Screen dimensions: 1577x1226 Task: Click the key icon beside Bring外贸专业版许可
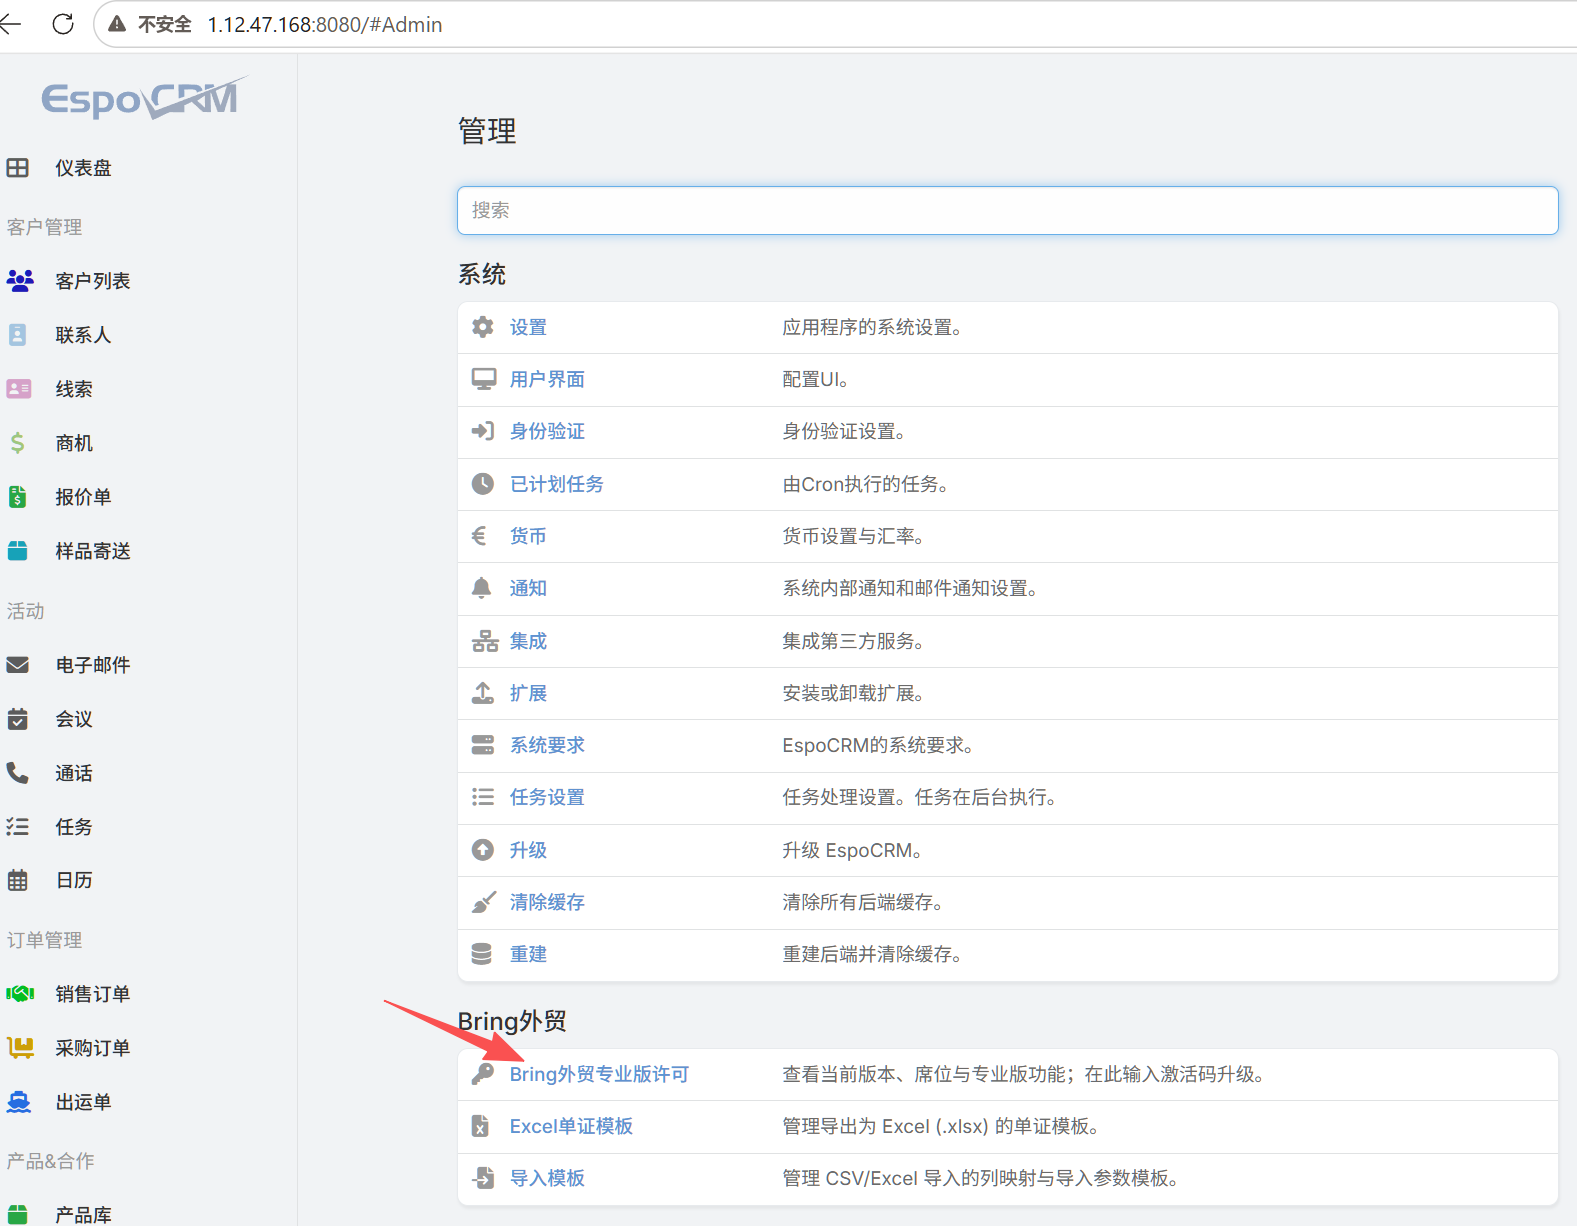coord(483,1074)
